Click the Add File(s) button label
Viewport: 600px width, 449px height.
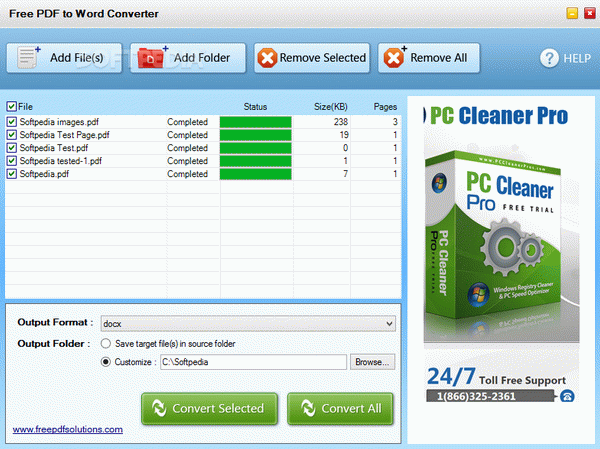(x=77, y=58)
